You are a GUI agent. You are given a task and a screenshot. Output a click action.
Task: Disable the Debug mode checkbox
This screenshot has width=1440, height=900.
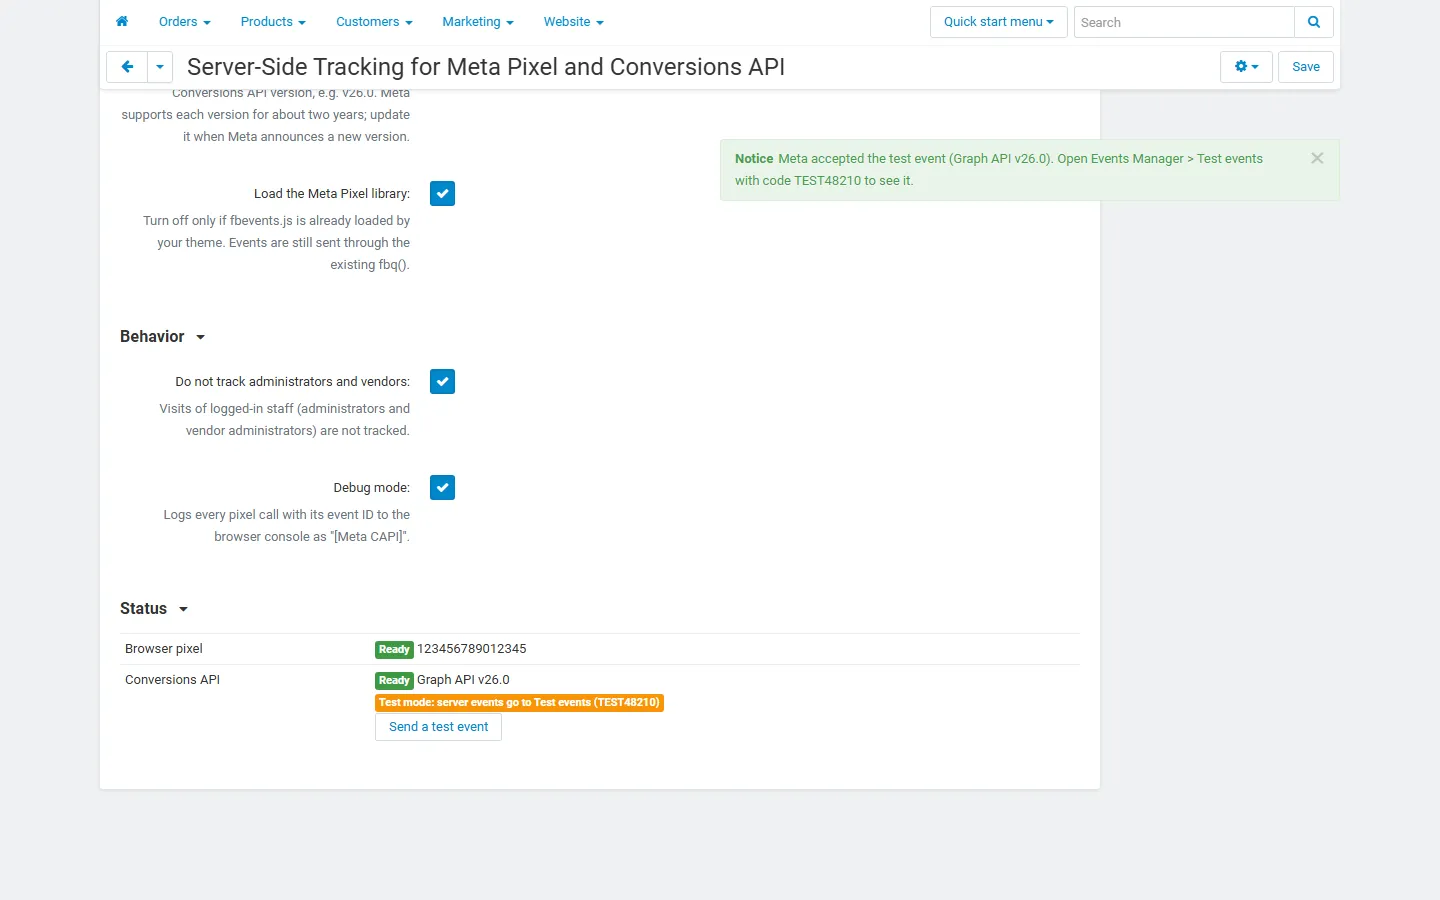pyautogui.click(x=442, y=488)
